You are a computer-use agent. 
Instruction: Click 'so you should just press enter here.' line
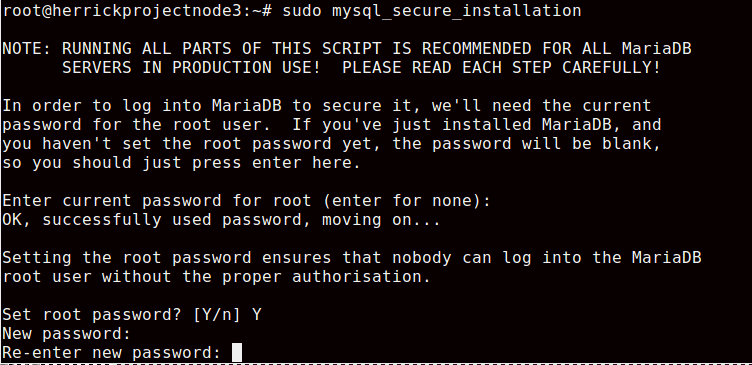click(181, 163)
